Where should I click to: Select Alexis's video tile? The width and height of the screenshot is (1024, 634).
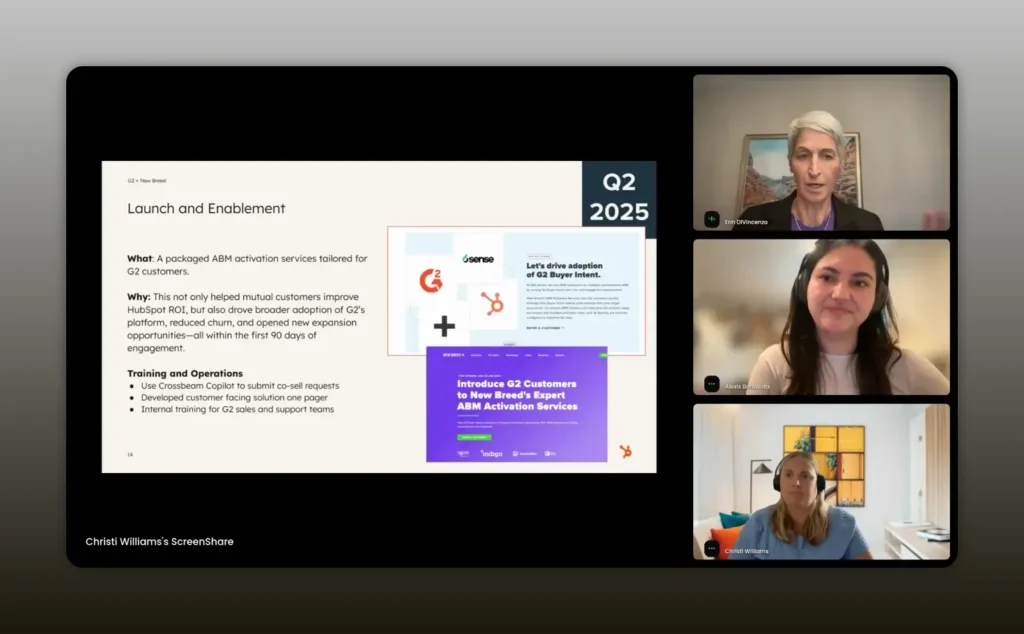[x=821, y=316]
